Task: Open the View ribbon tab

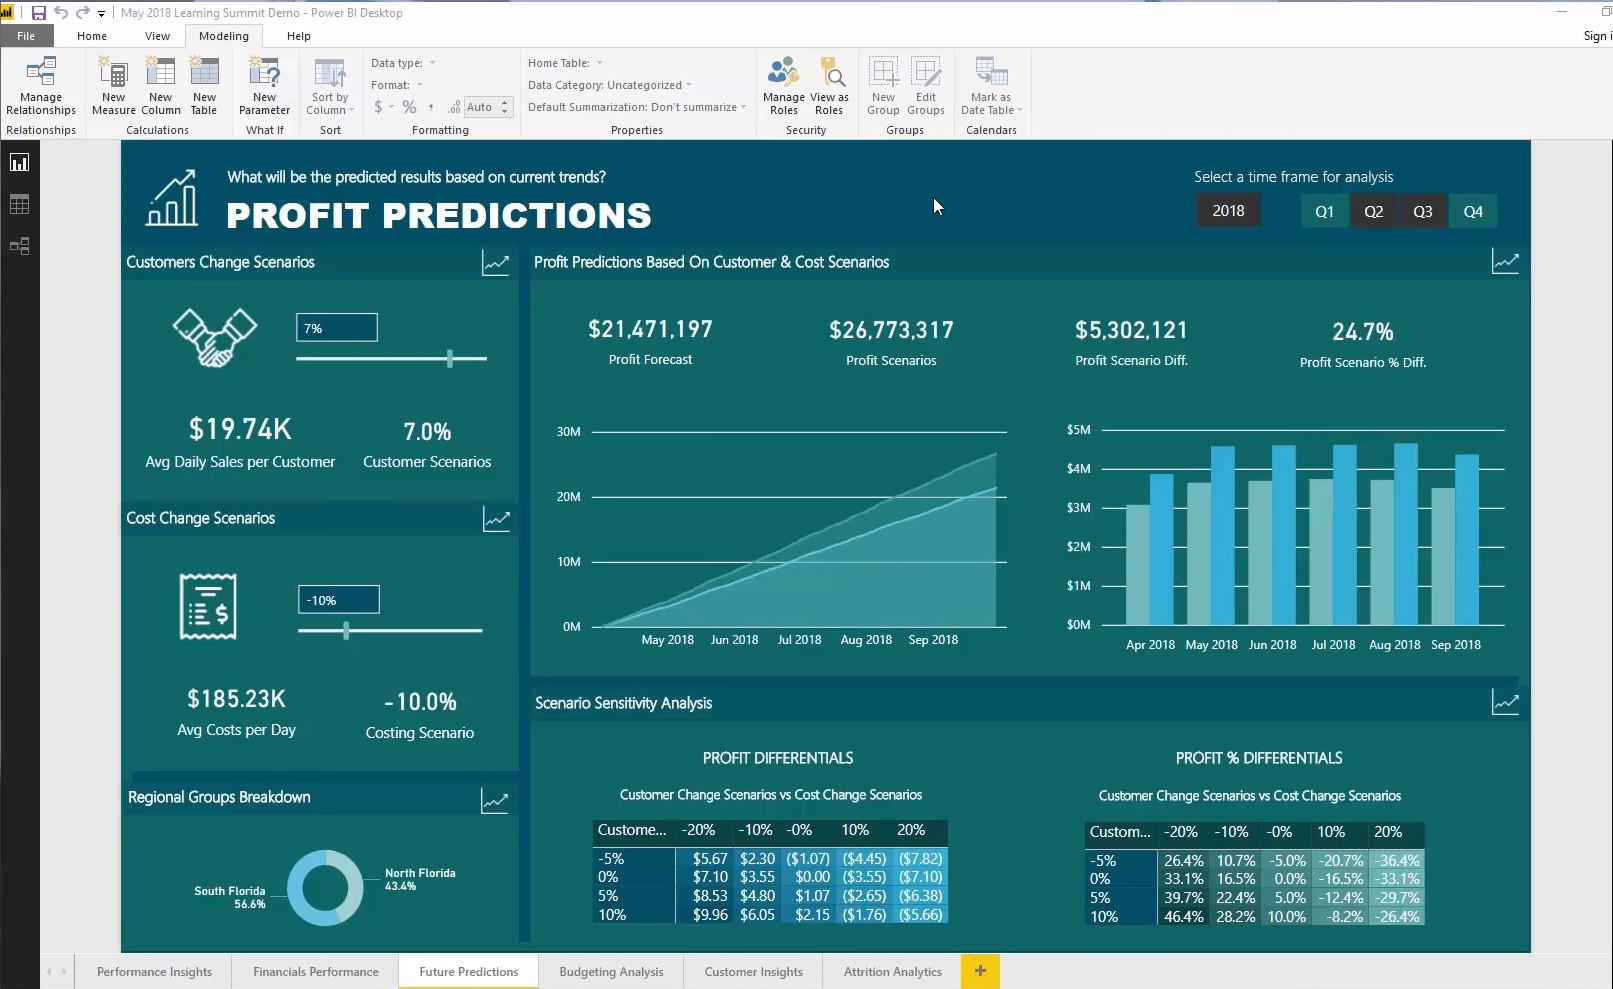Action: (x=157, y=36)
